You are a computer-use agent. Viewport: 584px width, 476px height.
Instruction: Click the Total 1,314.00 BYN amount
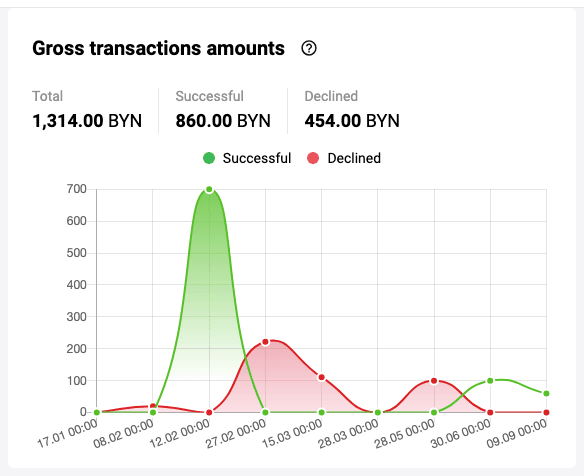pos(87,121)
